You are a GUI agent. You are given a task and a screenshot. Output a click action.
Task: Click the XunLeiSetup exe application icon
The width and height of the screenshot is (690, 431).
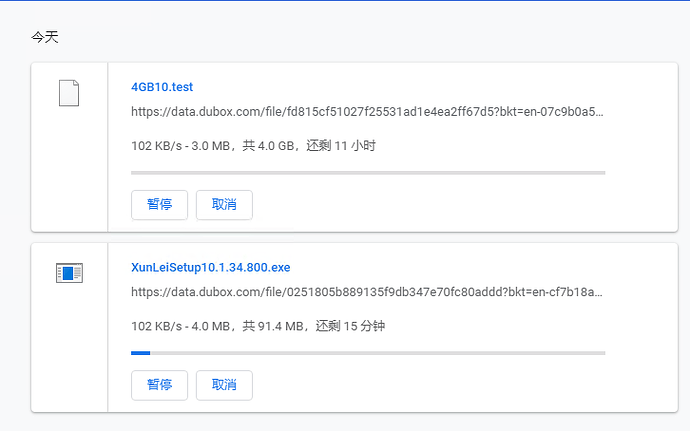point(70,273)
